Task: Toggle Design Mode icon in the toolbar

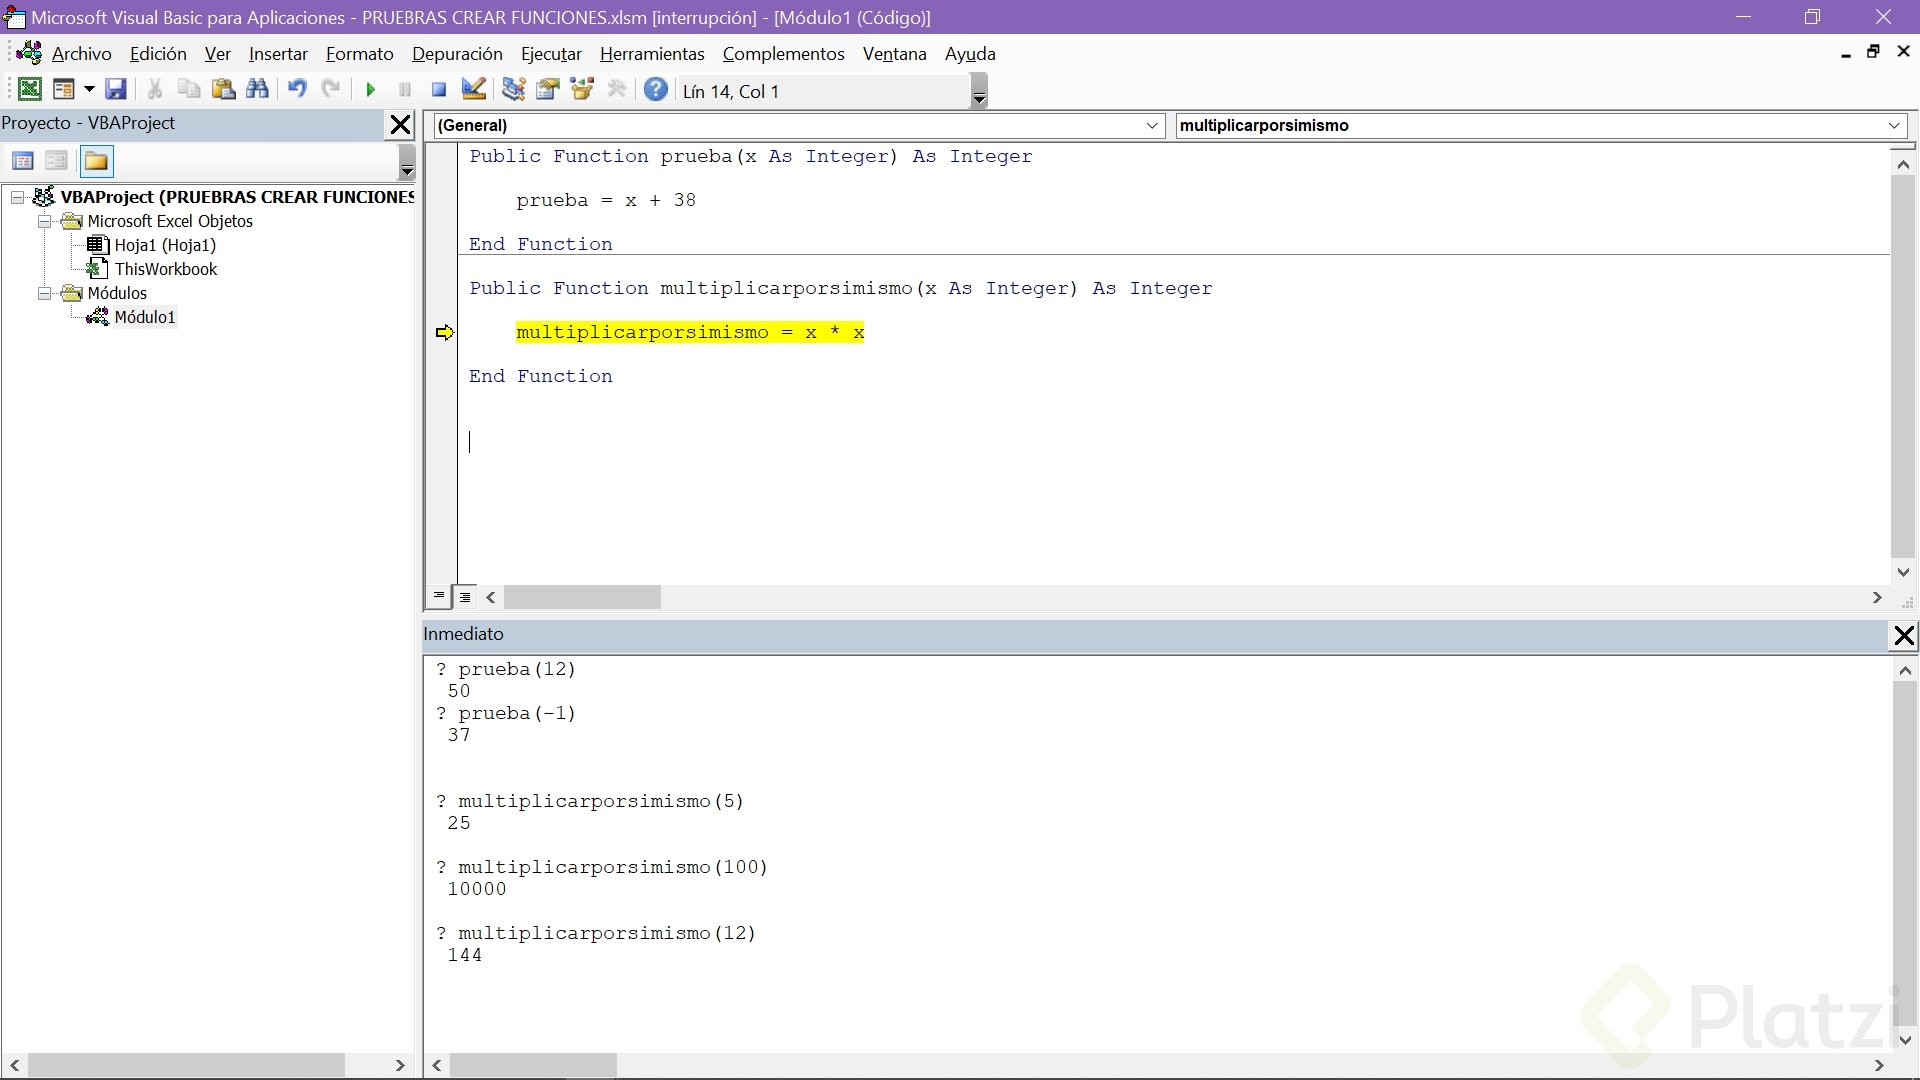Action: pyautogui.click(x=473, y=90)
